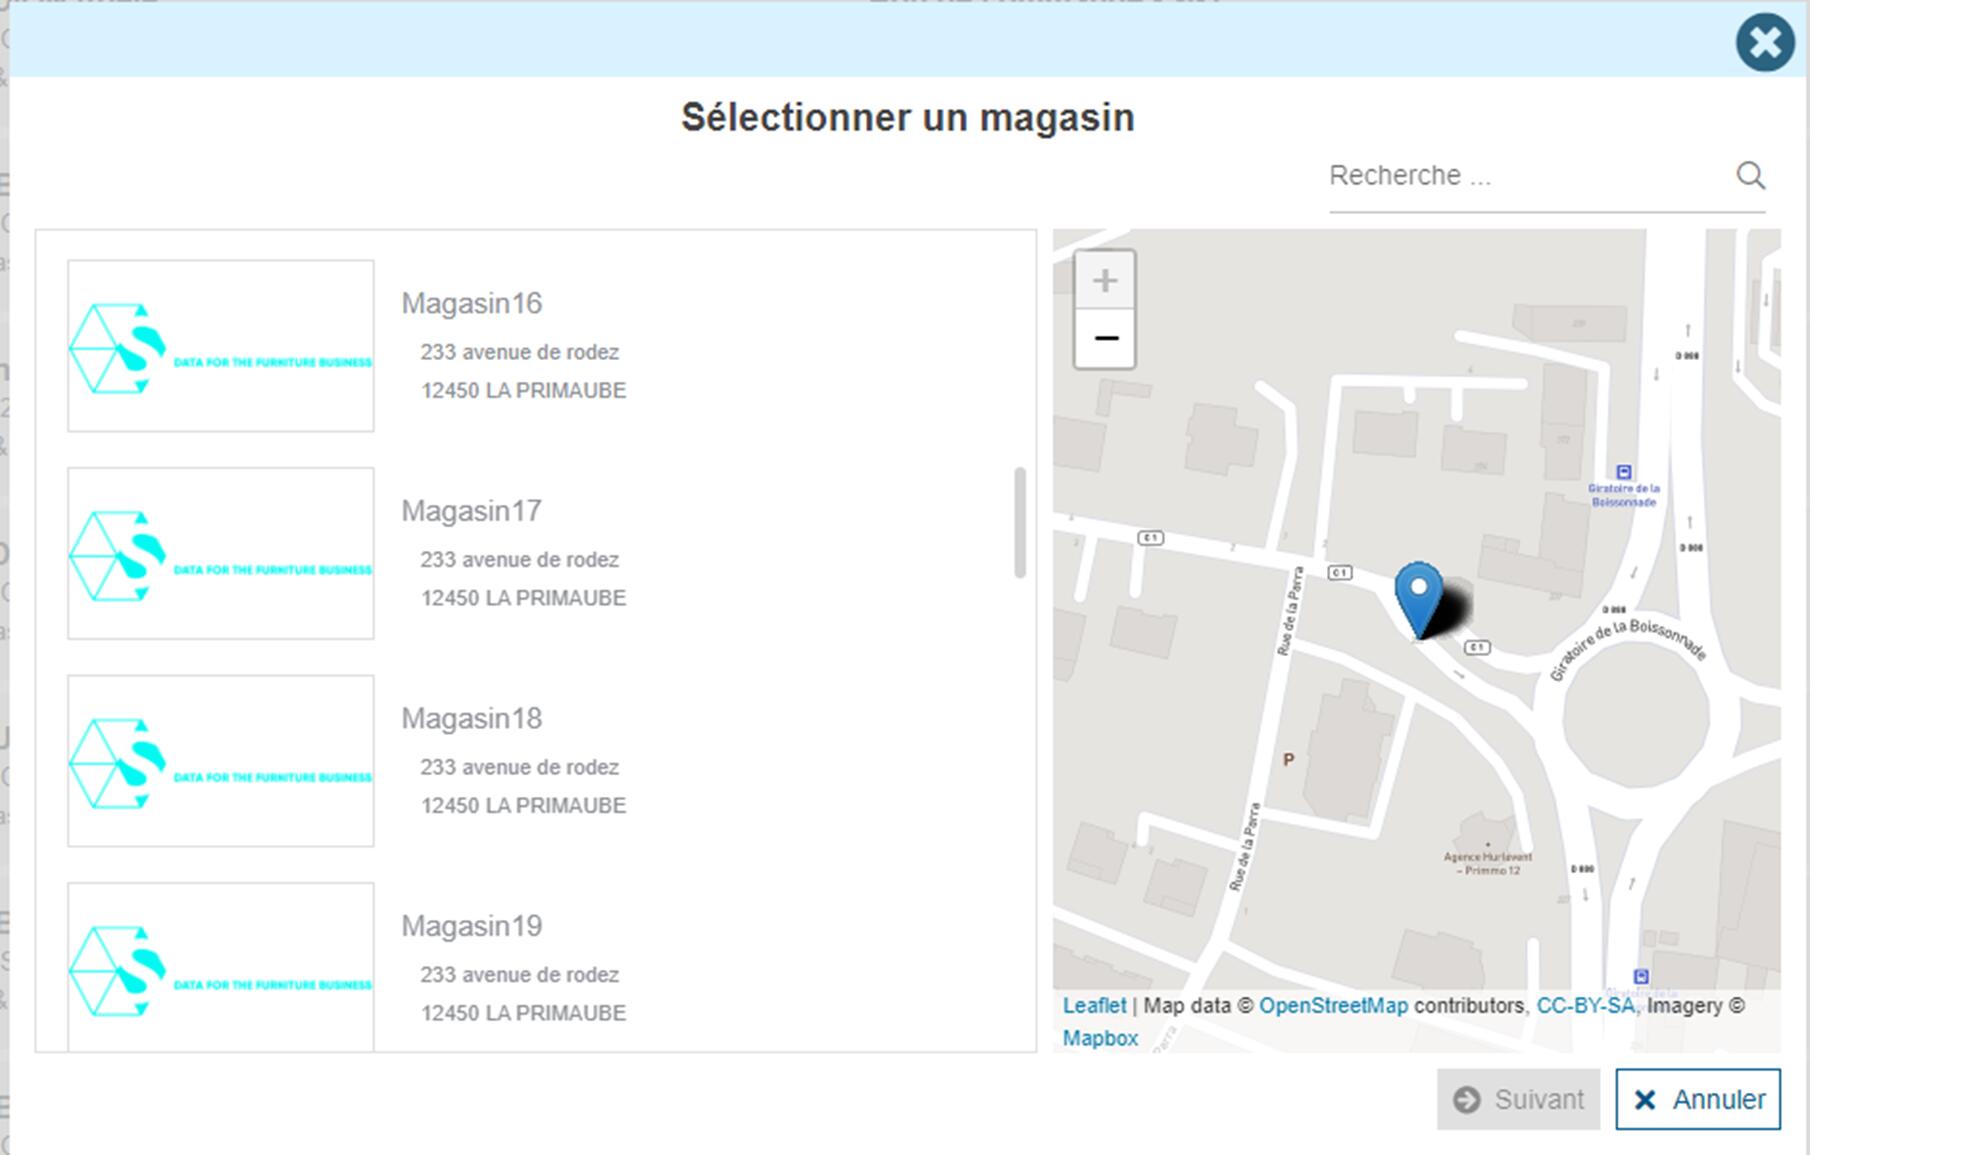This screenshot has width=1980, height=1155.
Task: Select Magasin16 logo thumbnail
Action: 221,346
